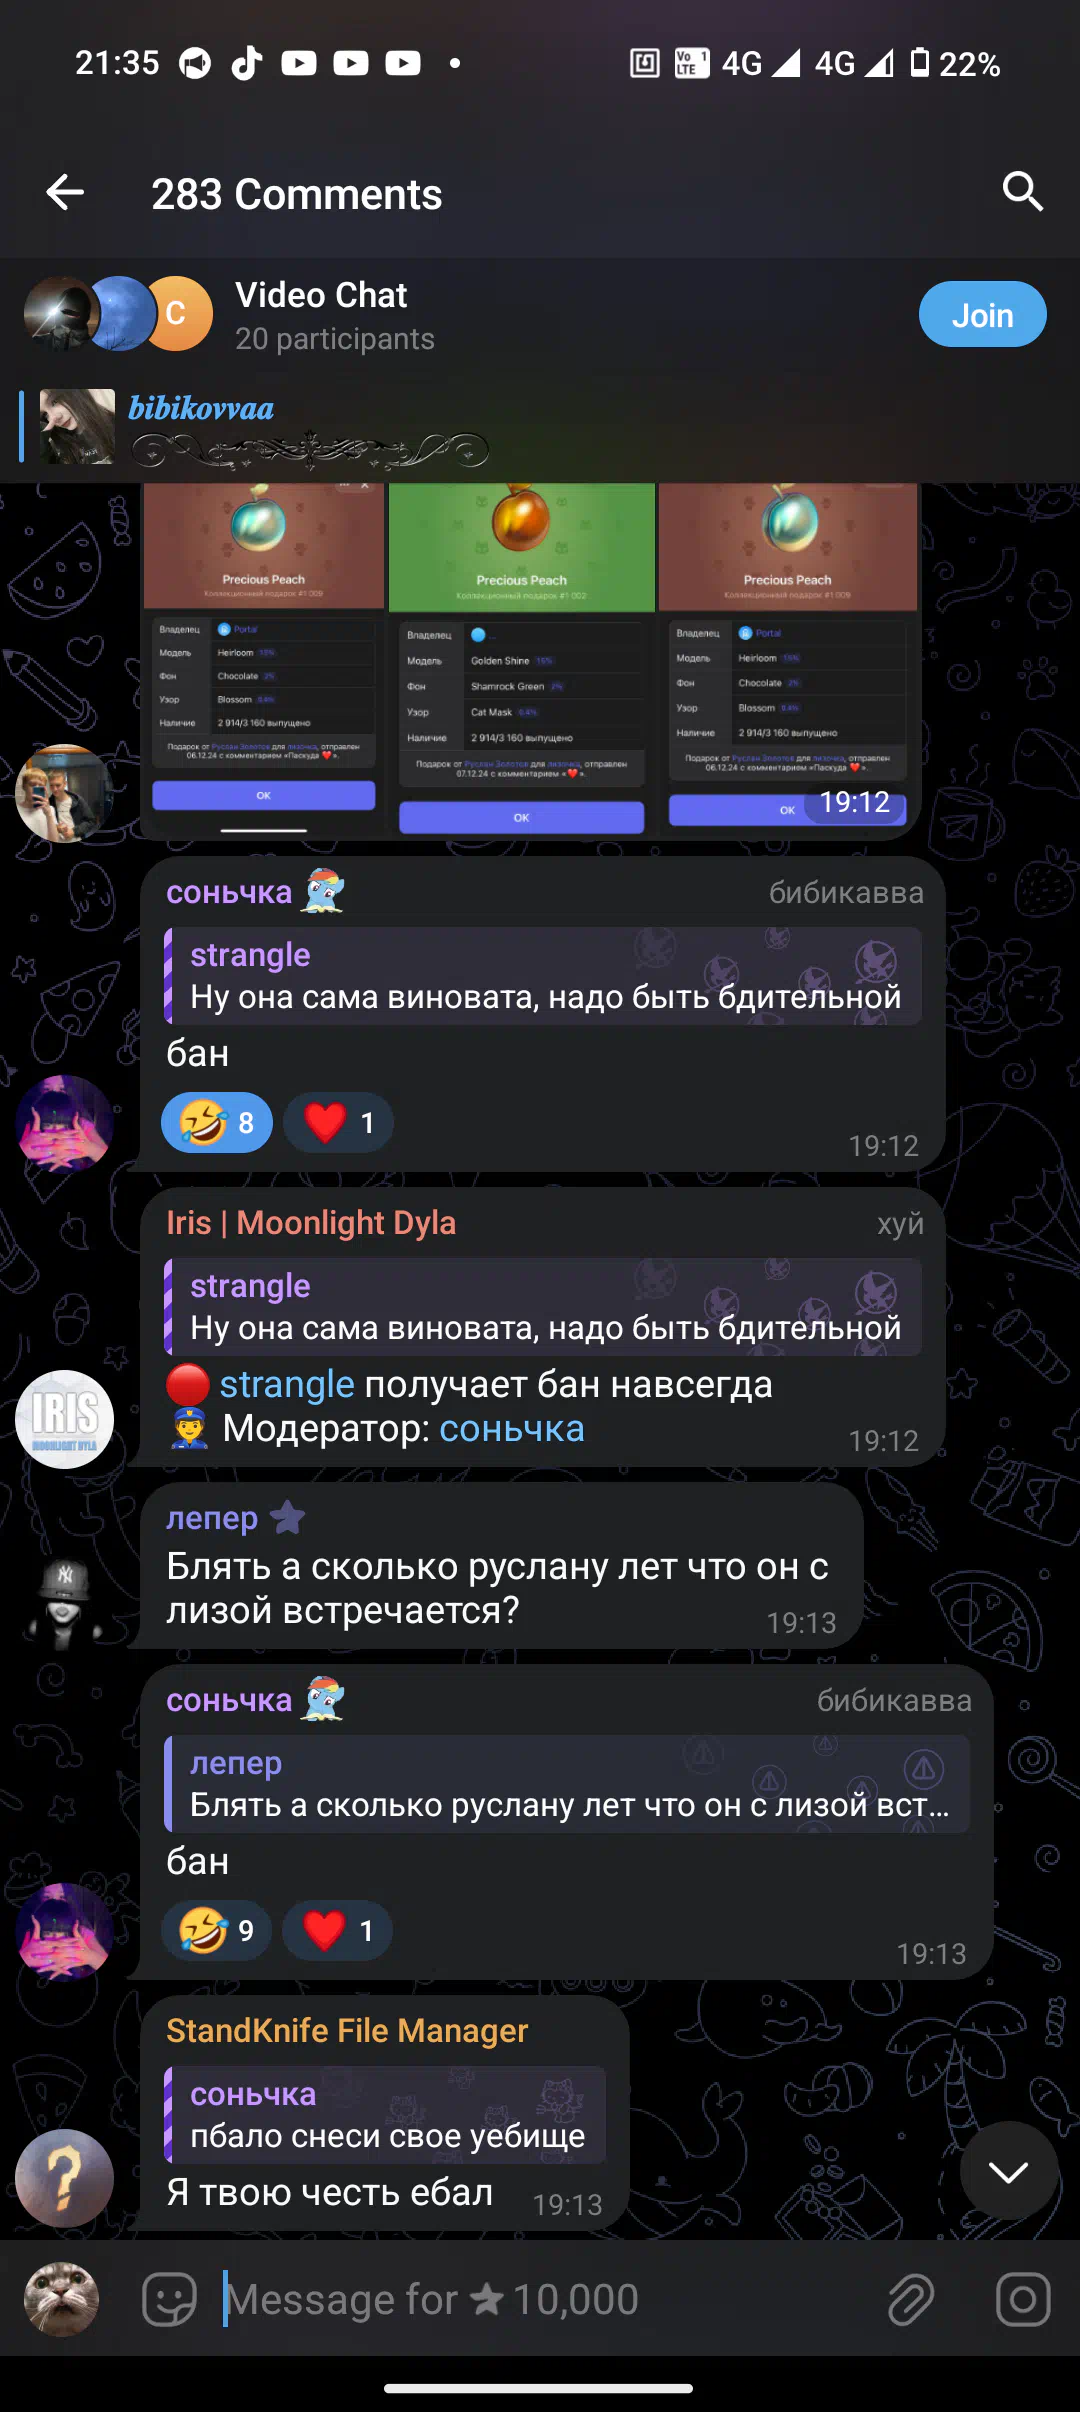Viewport: 1080px width, 2412px height.
Task: Open the middle Precious Peach image
Action: coord(521,661)
